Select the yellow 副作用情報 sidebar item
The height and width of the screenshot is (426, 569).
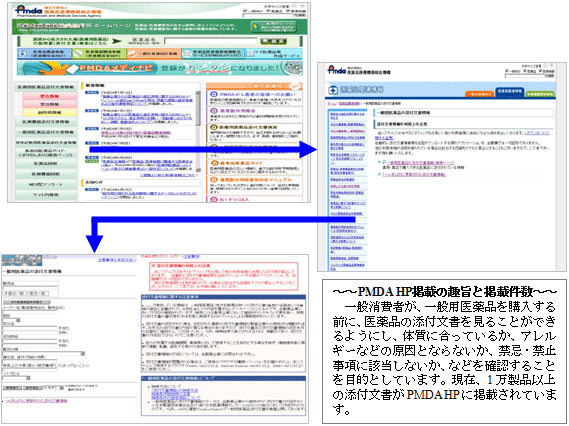49,112
